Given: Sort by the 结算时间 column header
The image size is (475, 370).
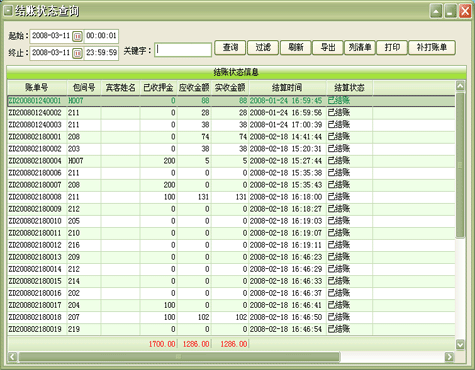Looking at the screenshot, I should [287, 88].
